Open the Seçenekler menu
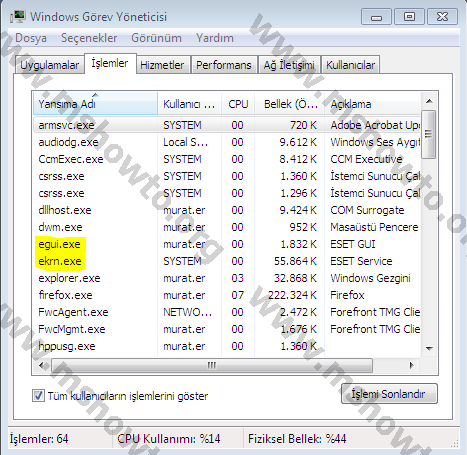Screen dimensions: 467x455 [x=89, y=38]
